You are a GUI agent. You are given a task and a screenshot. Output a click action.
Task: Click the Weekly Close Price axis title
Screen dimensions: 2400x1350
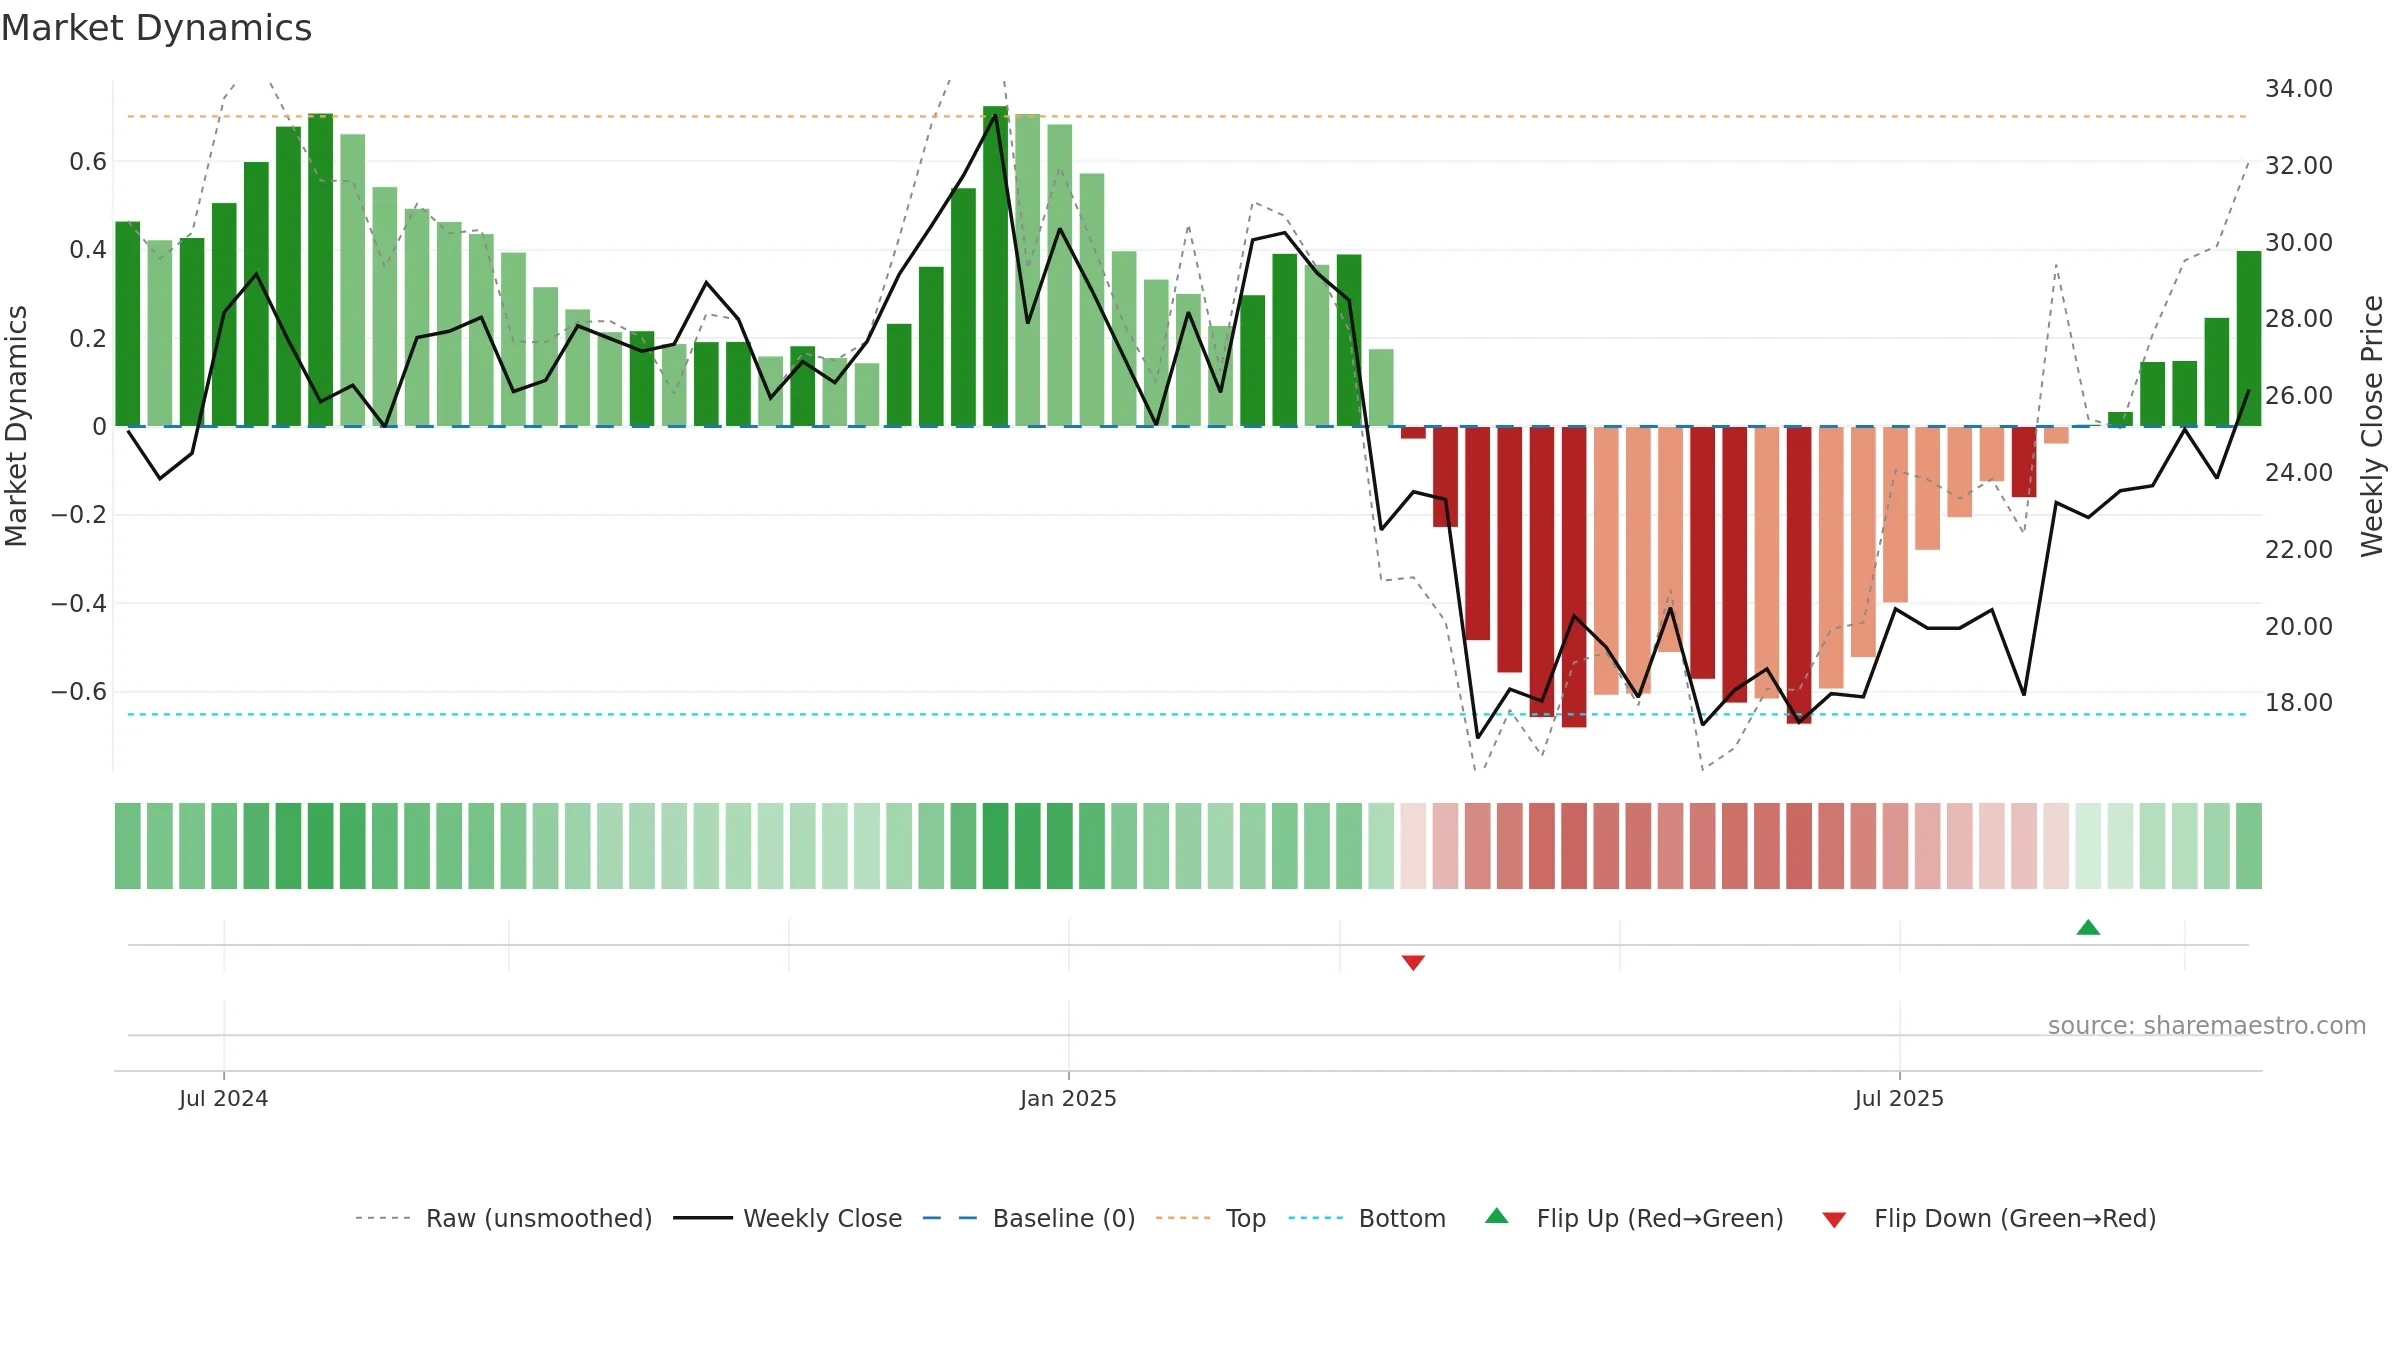(2372, 426)
